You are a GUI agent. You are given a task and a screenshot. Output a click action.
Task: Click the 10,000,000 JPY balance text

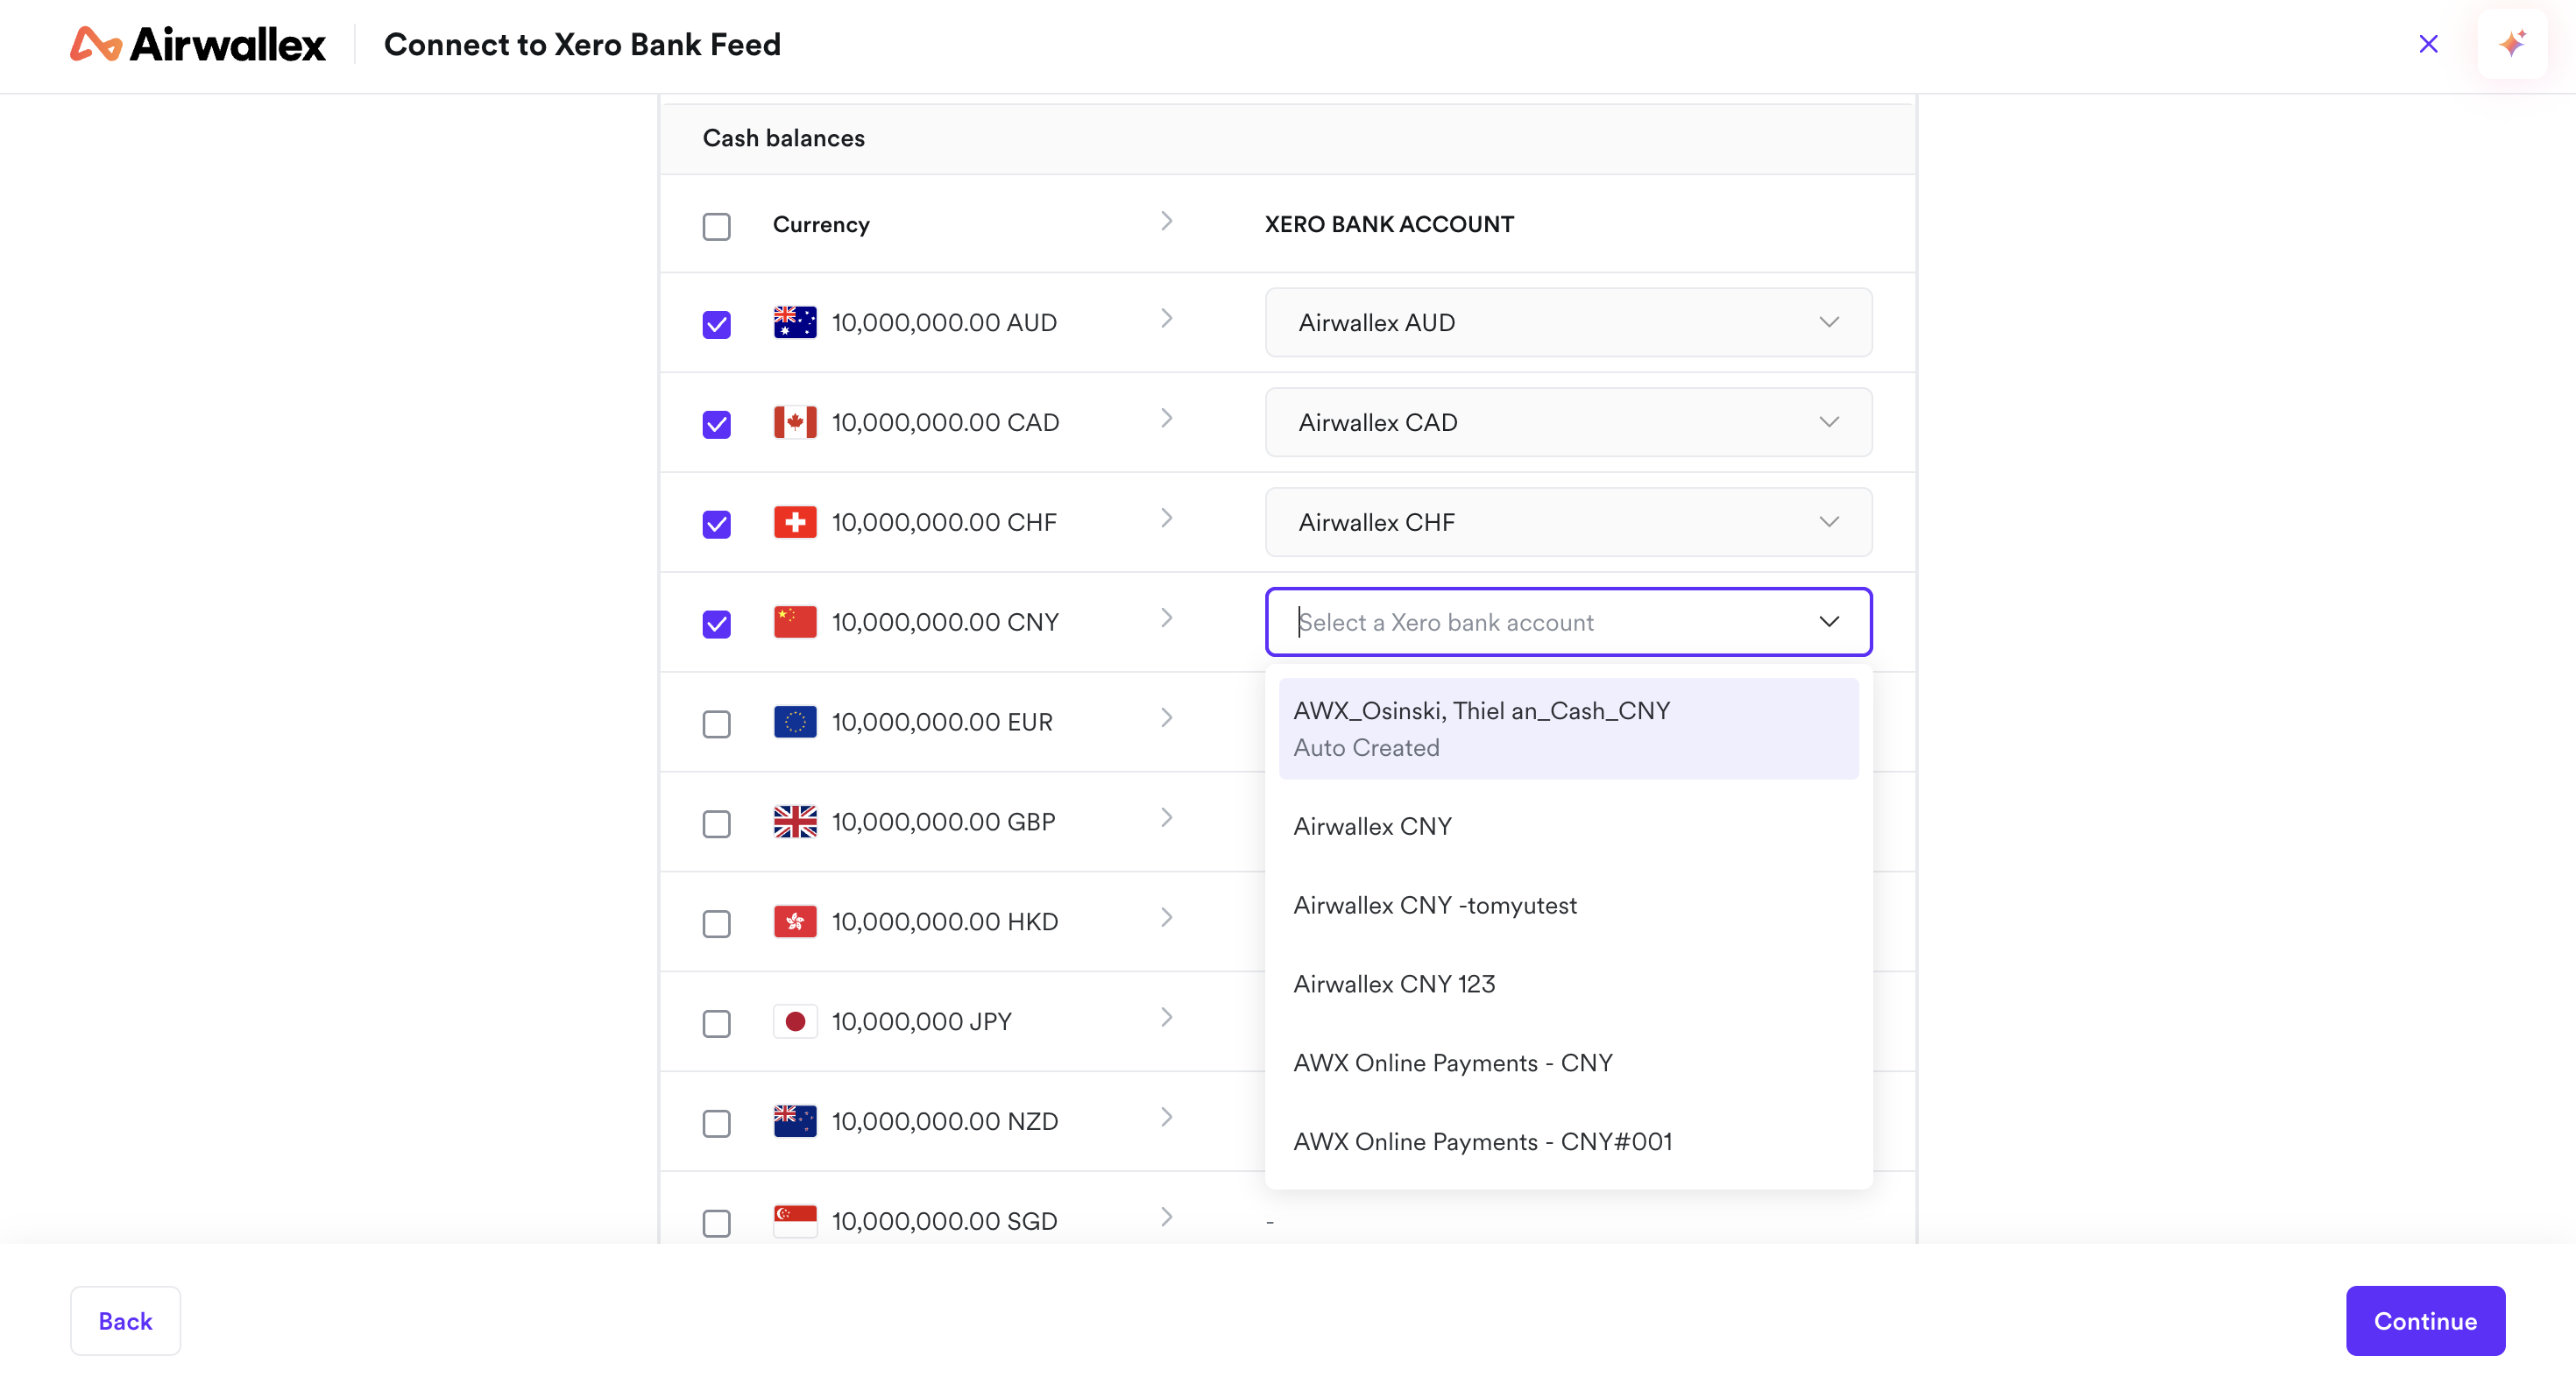pos(922,1023)
